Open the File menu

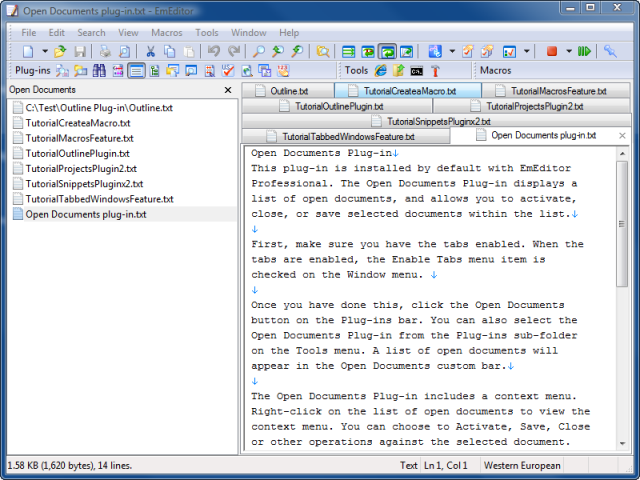pyautogui.click(x=29, y=33)
